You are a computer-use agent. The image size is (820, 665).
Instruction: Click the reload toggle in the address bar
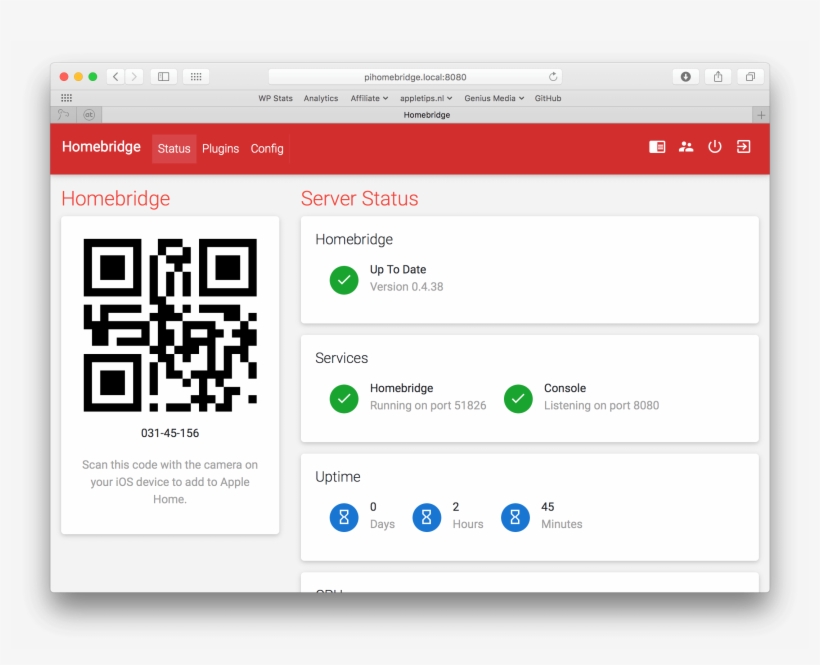(552, 76)
